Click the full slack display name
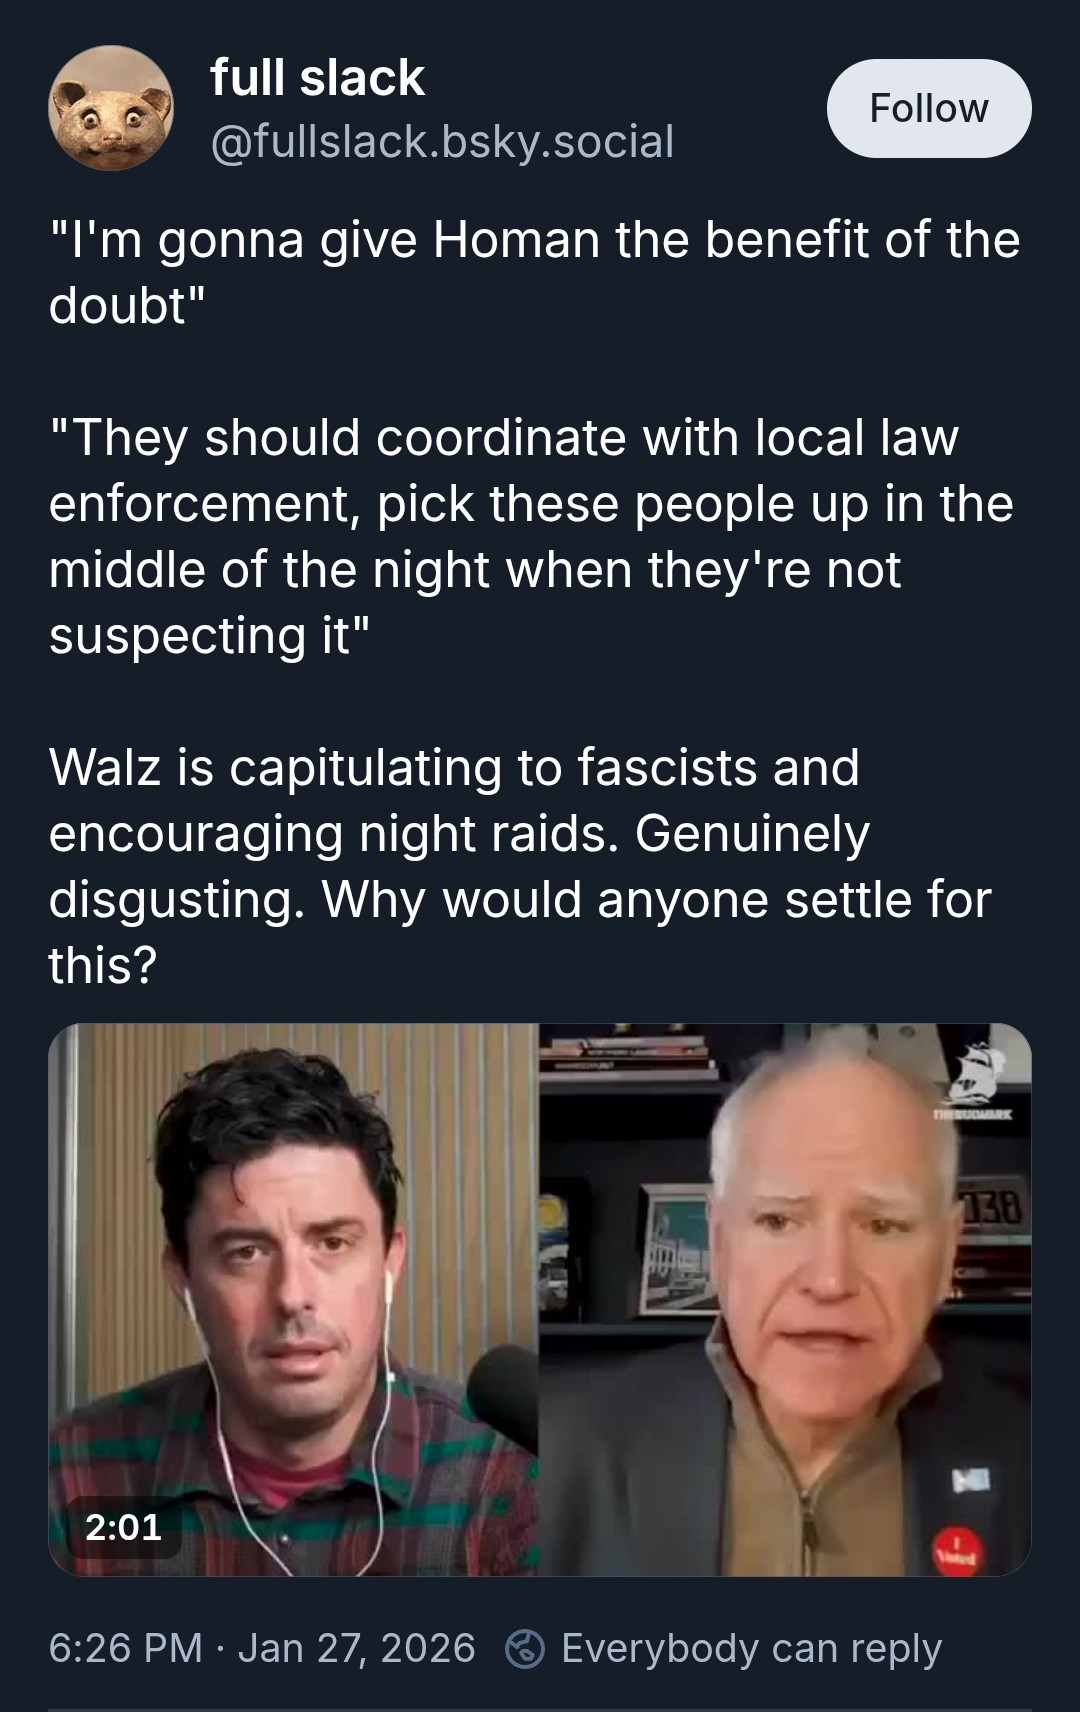The width and height of the screenshot is (1080, 1712). coord(317,78)
